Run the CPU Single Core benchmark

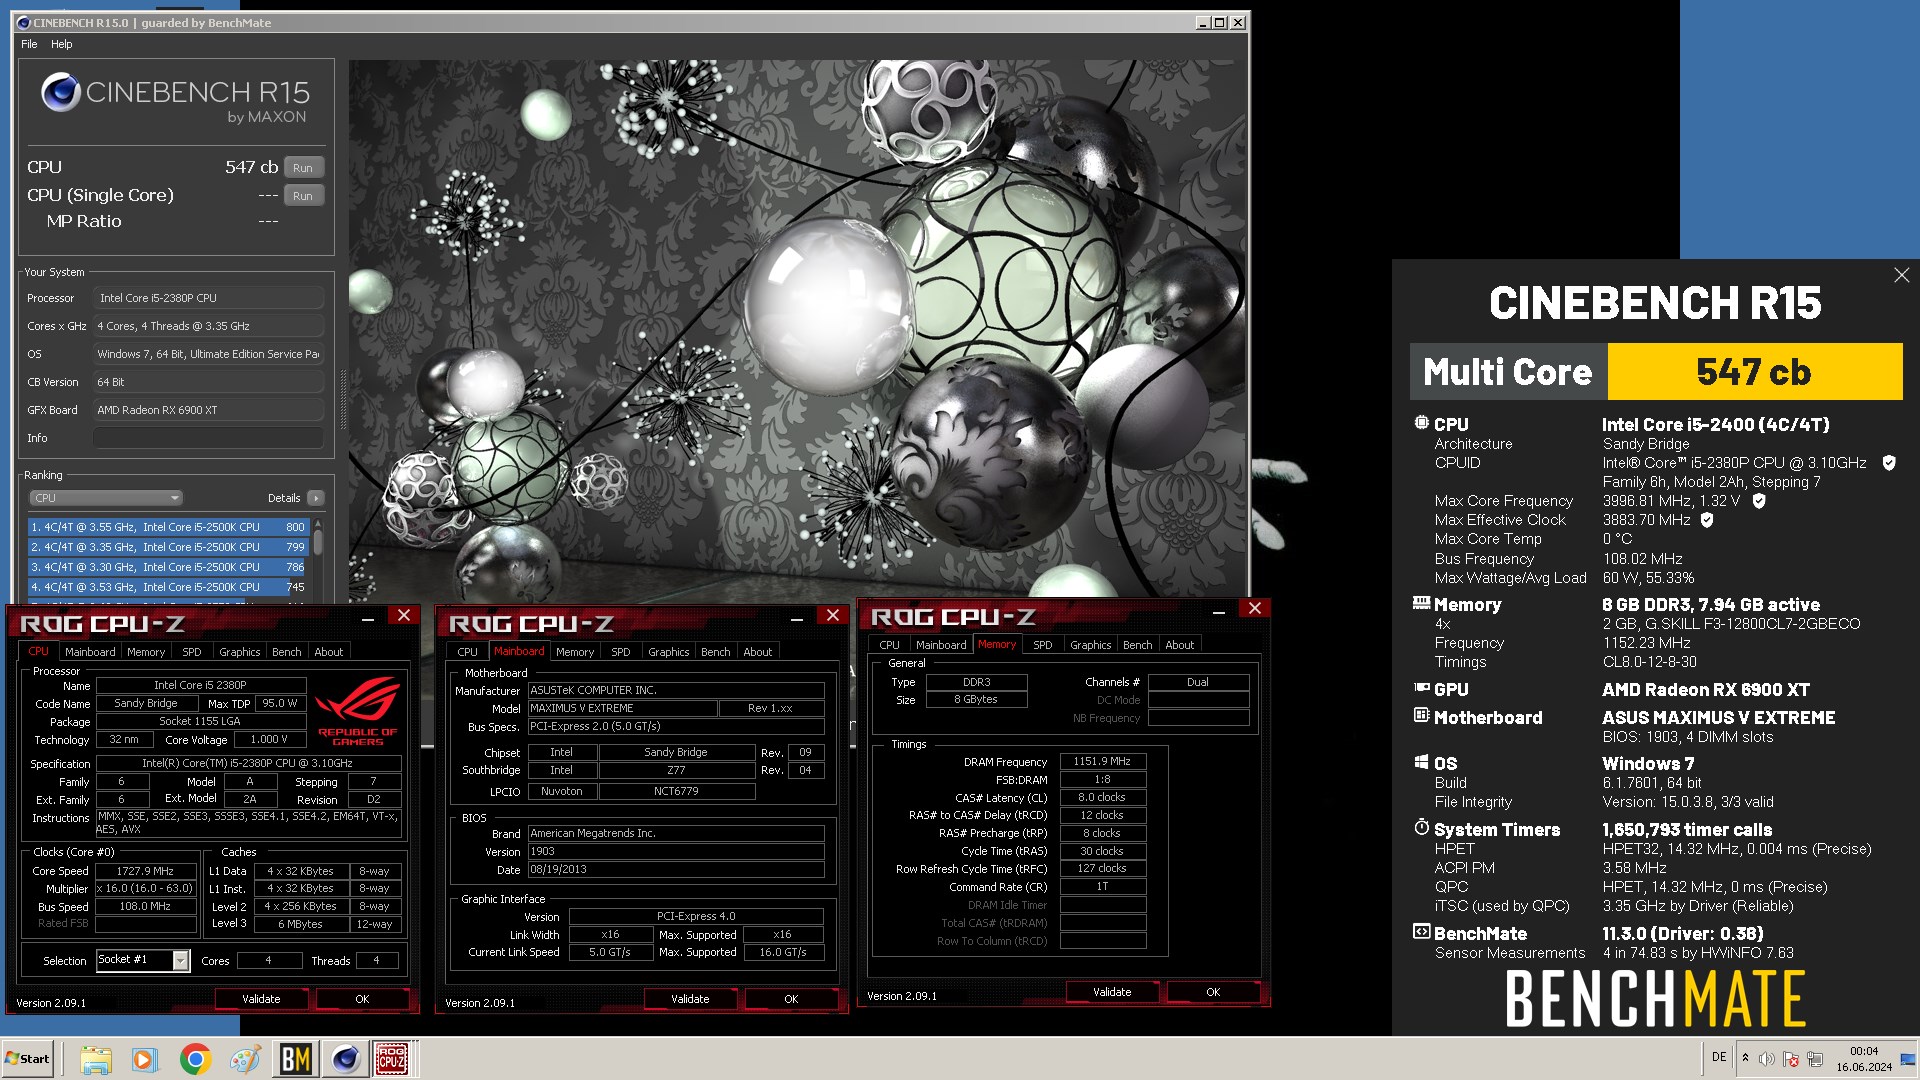coord(303,196)
